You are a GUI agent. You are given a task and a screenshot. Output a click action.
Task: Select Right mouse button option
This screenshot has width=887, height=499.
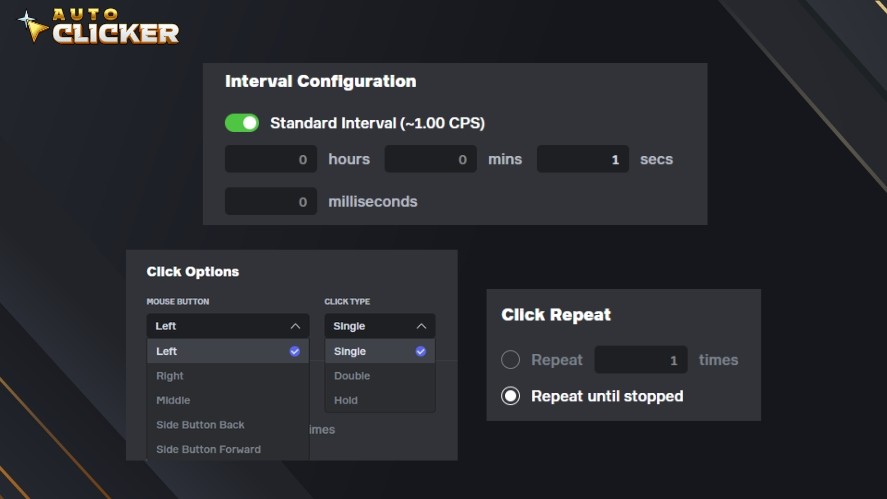pyautogui.click(x=228, y=376)
